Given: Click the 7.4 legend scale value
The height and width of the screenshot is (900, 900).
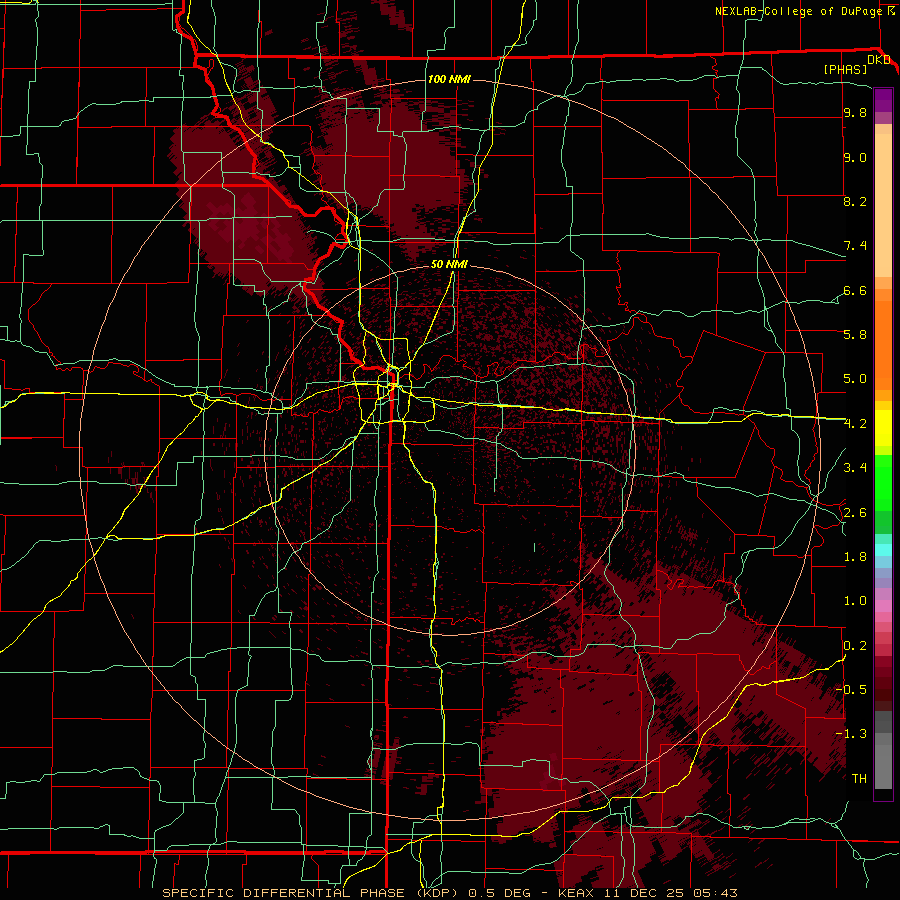Looking at the screenshot, I should 855,246.
